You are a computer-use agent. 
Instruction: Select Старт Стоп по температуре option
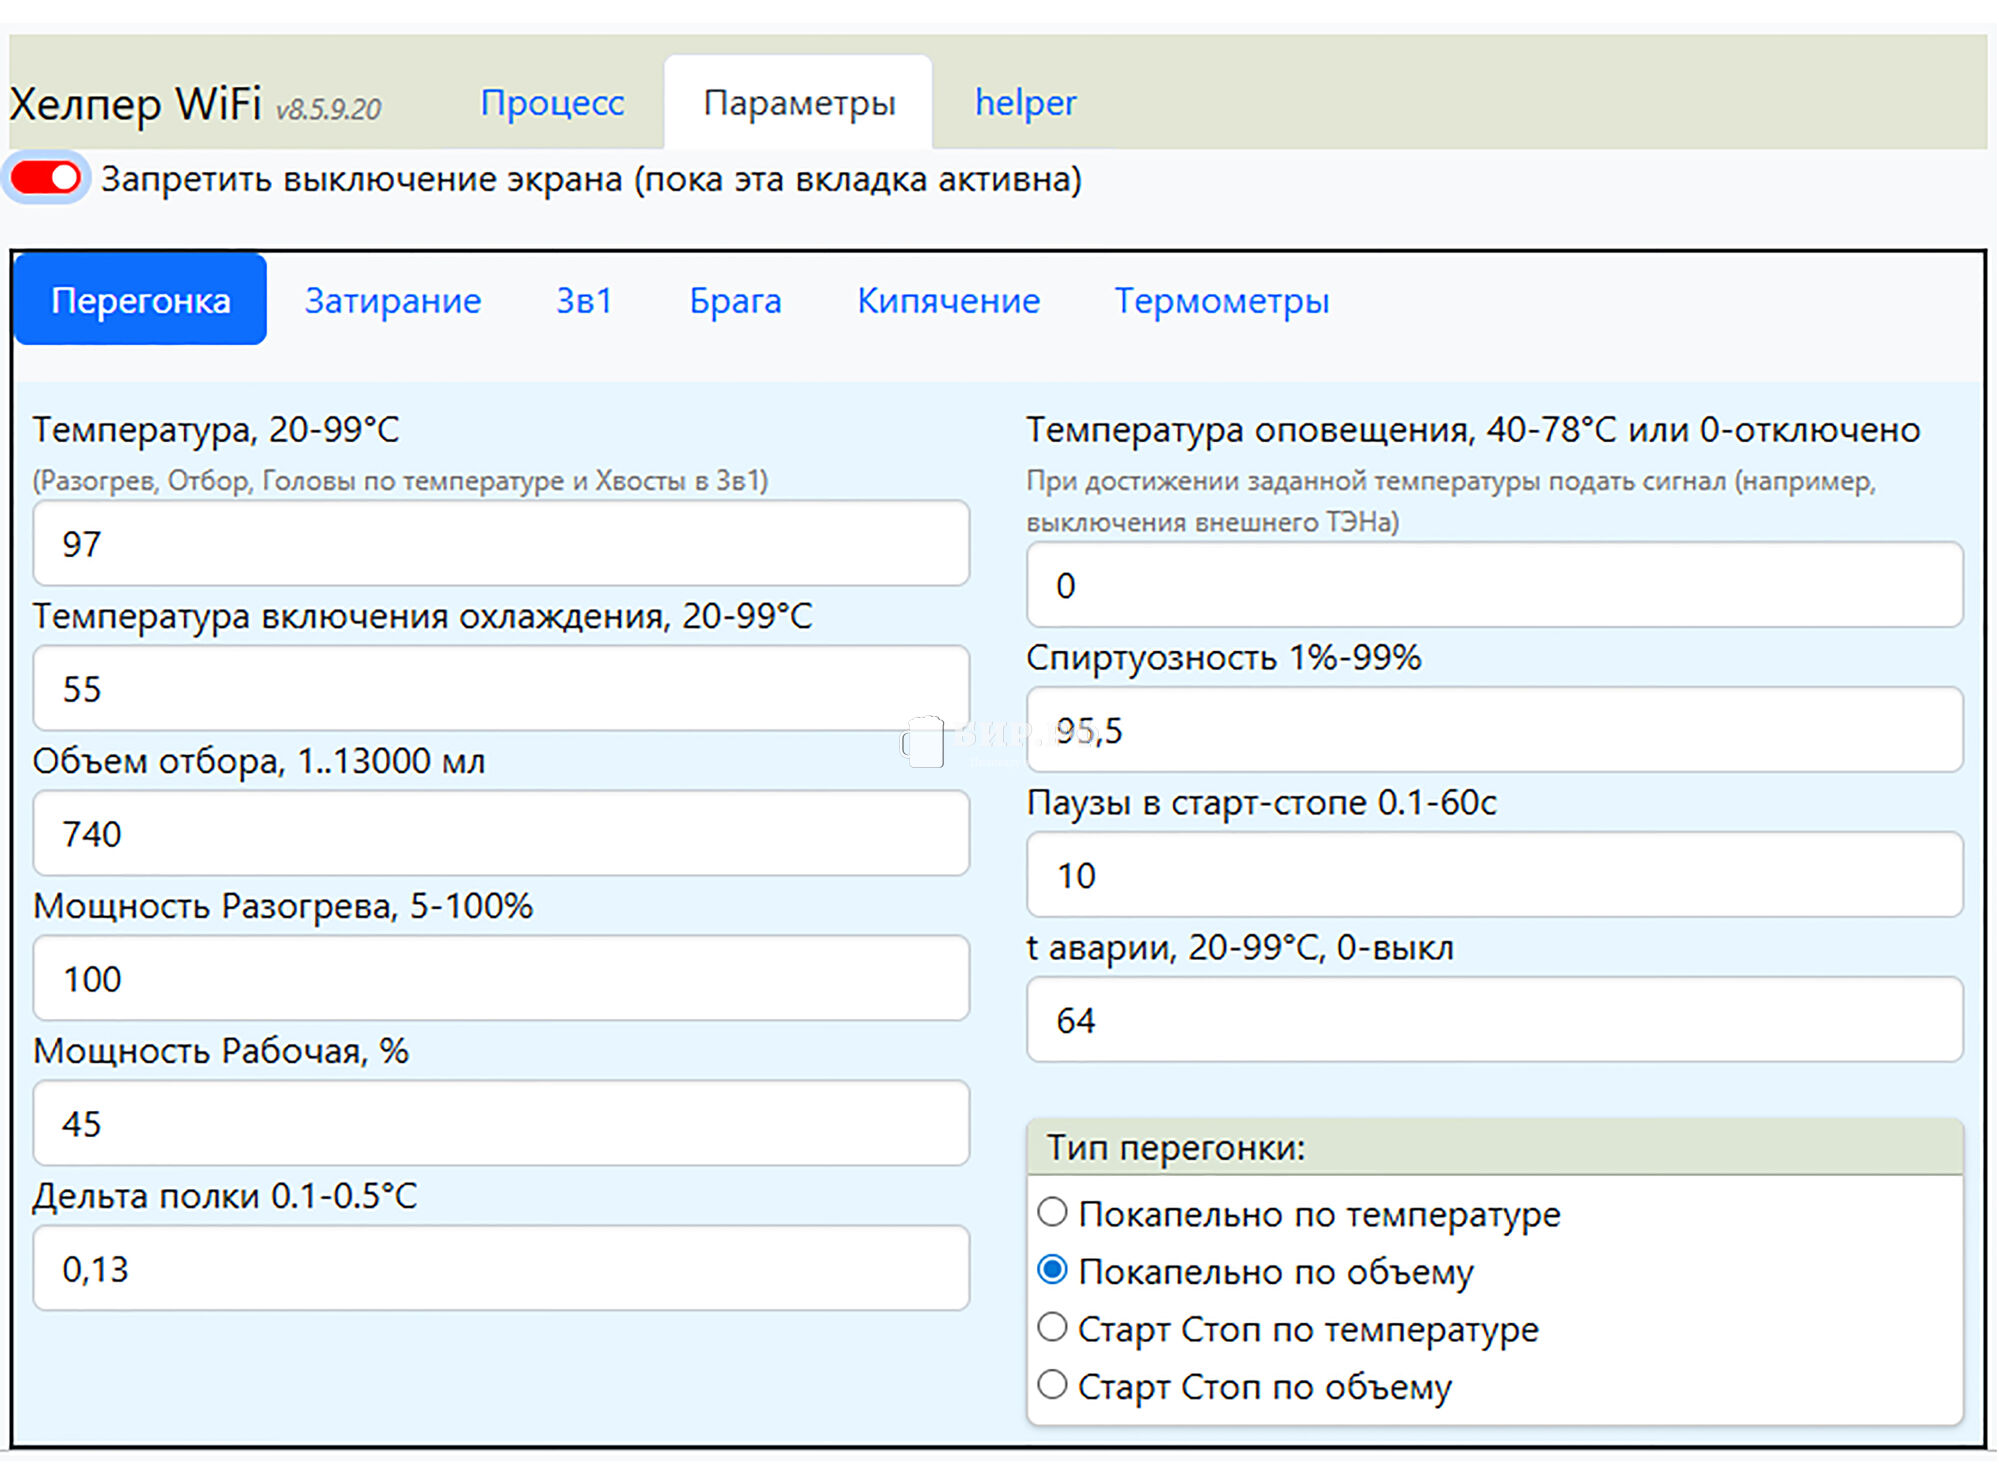[x=1052, y=1327]
